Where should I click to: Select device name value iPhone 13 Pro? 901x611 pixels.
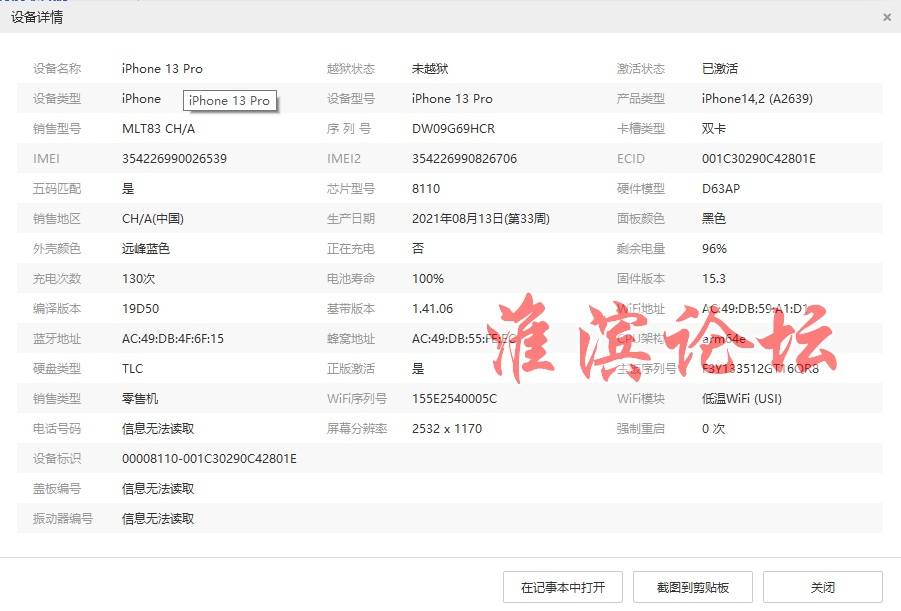(162, 68)
